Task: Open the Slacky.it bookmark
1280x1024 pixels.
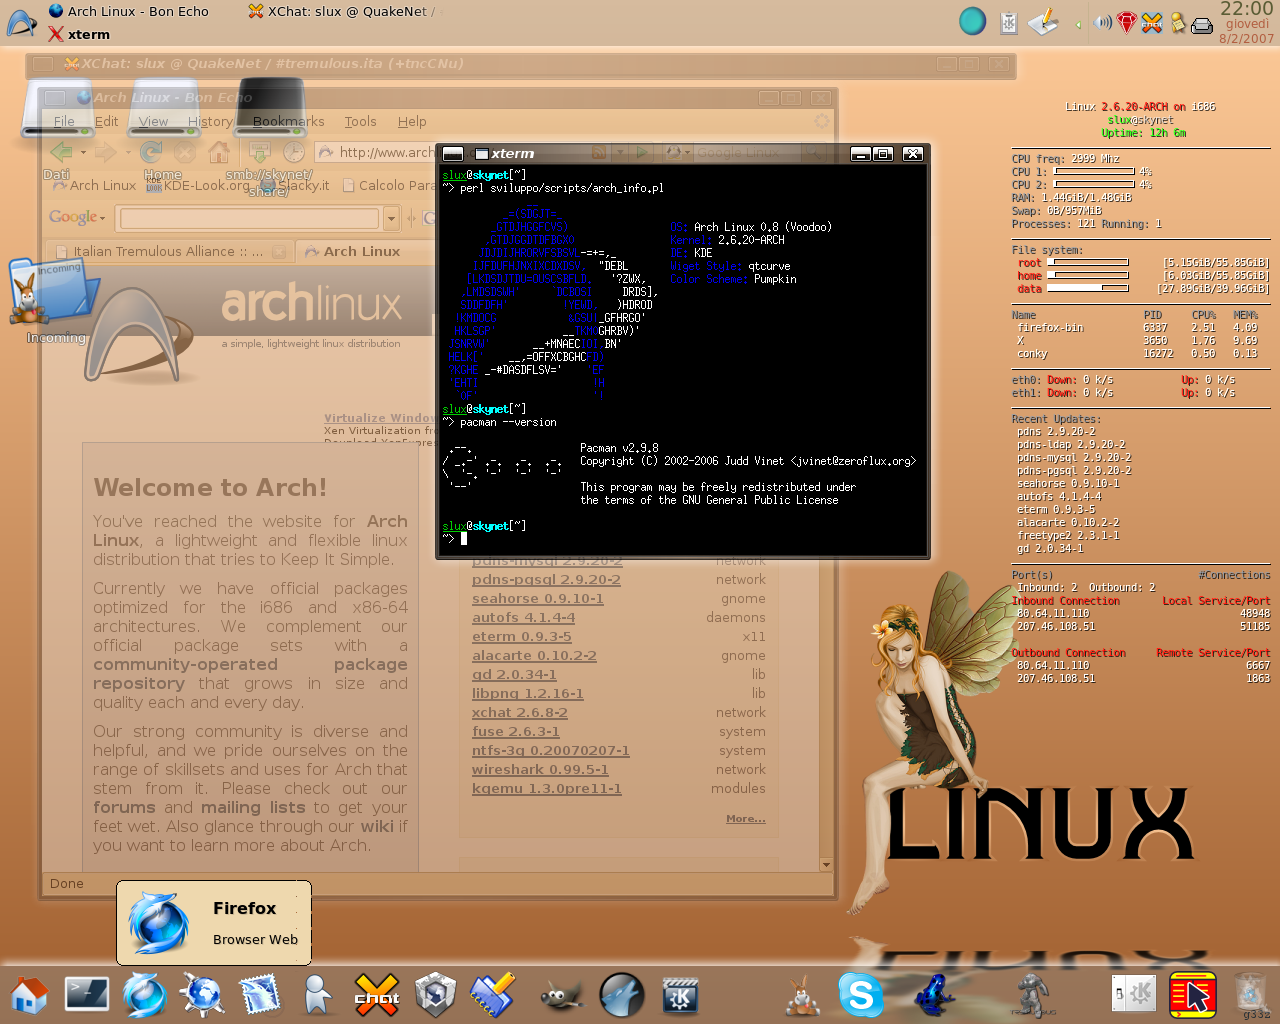Action: pyautogui.click(x=295, y=185)
